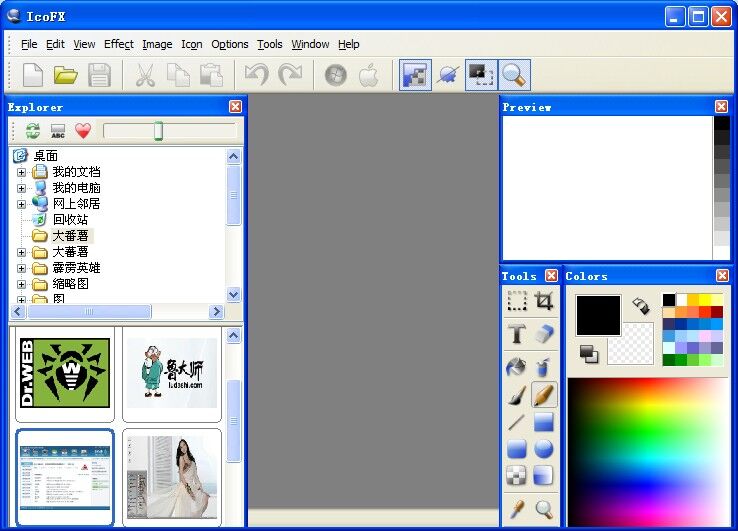738x531 pixels.
Task: Open the Effect menu
Action: pyautogui.click(x=118, y=44)
